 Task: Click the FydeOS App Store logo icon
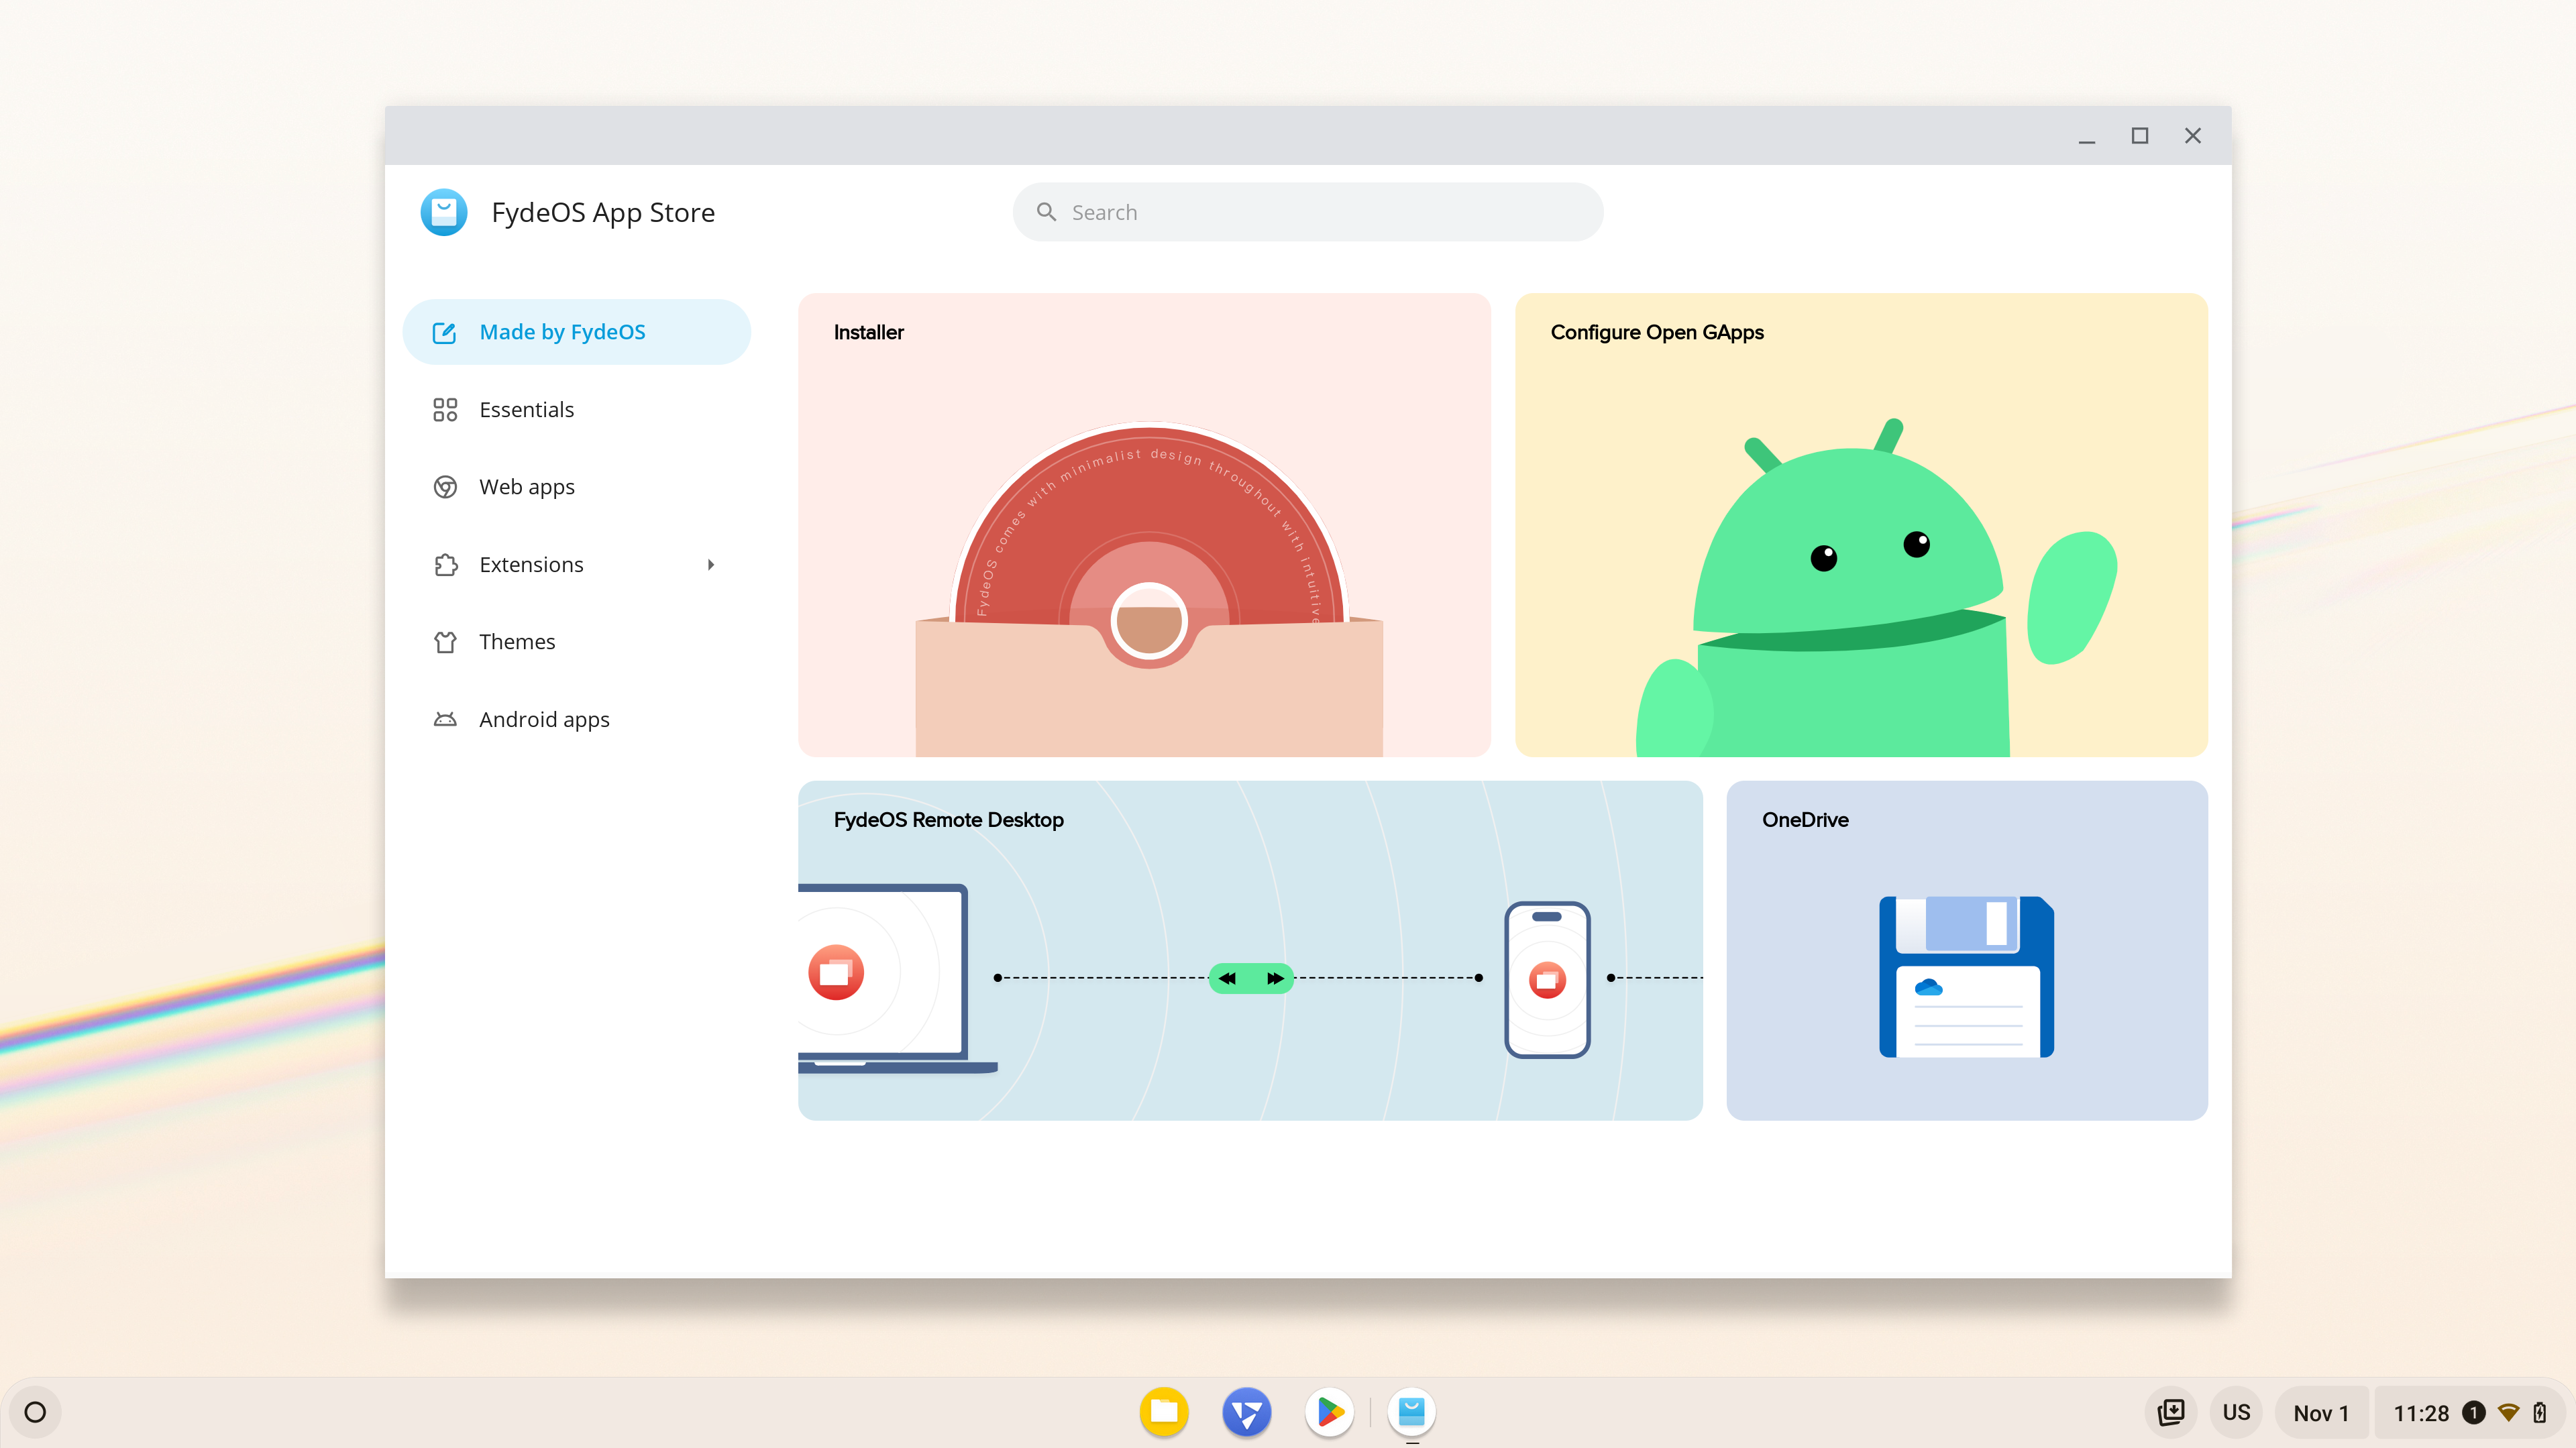click(444, 212)
